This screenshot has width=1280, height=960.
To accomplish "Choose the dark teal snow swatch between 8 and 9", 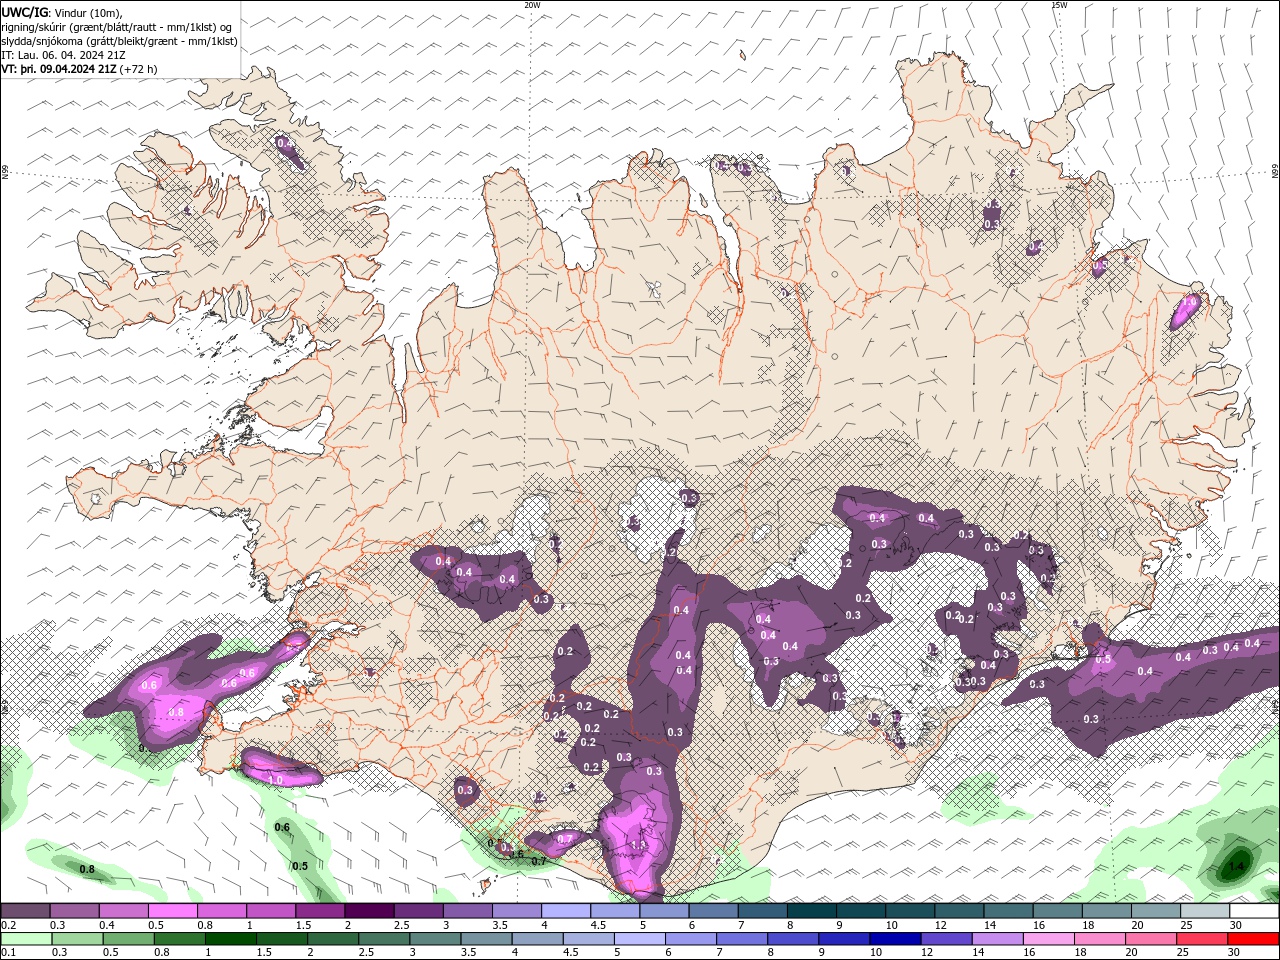I will point(811,911).
